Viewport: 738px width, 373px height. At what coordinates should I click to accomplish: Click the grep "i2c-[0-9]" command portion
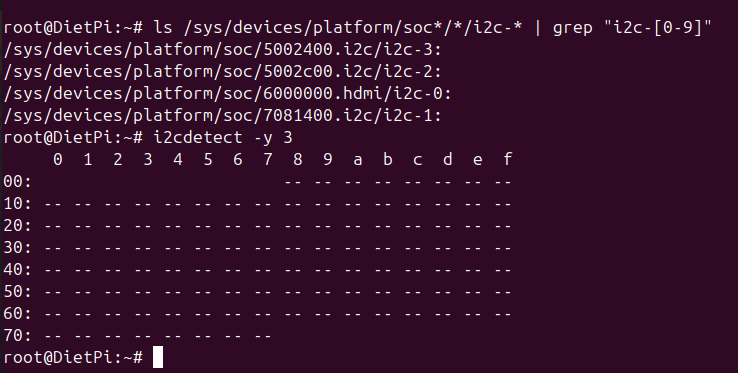[632, 27]
